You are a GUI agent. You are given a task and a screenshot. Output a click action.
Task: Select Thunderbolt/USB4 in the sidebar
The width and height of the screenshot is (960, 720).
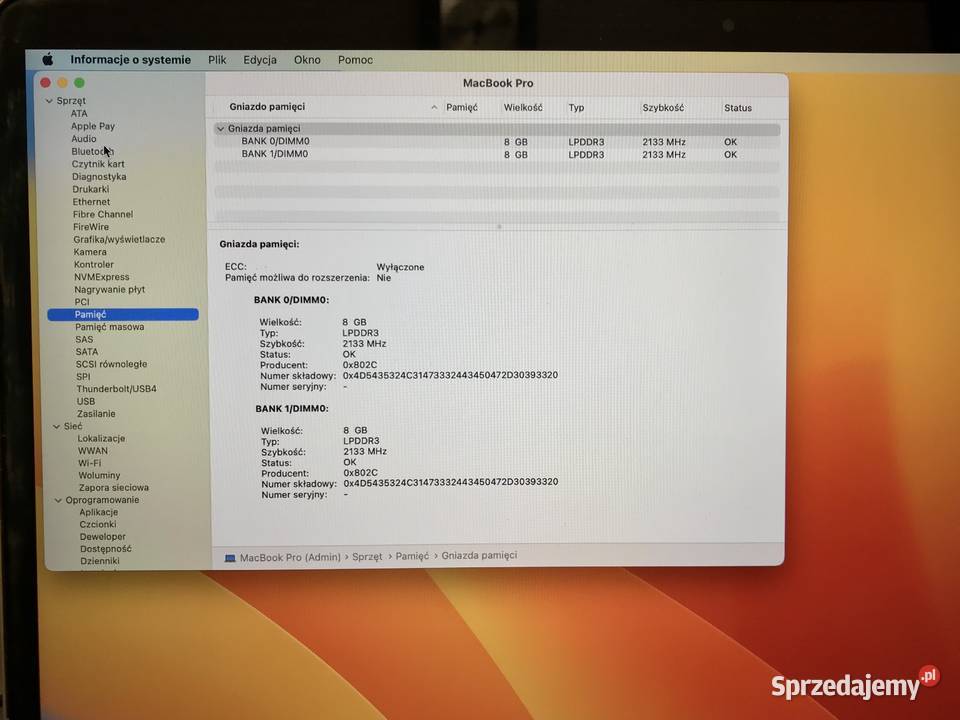pos(115,389)
